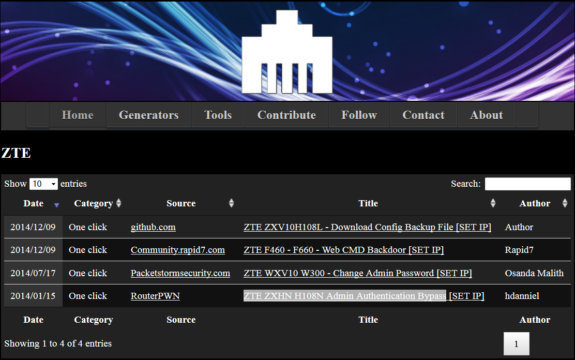The width and height of the screenshot is (575, 360).
Task: Select date 2014/01/15 cell
Action: tap(33, 296)
